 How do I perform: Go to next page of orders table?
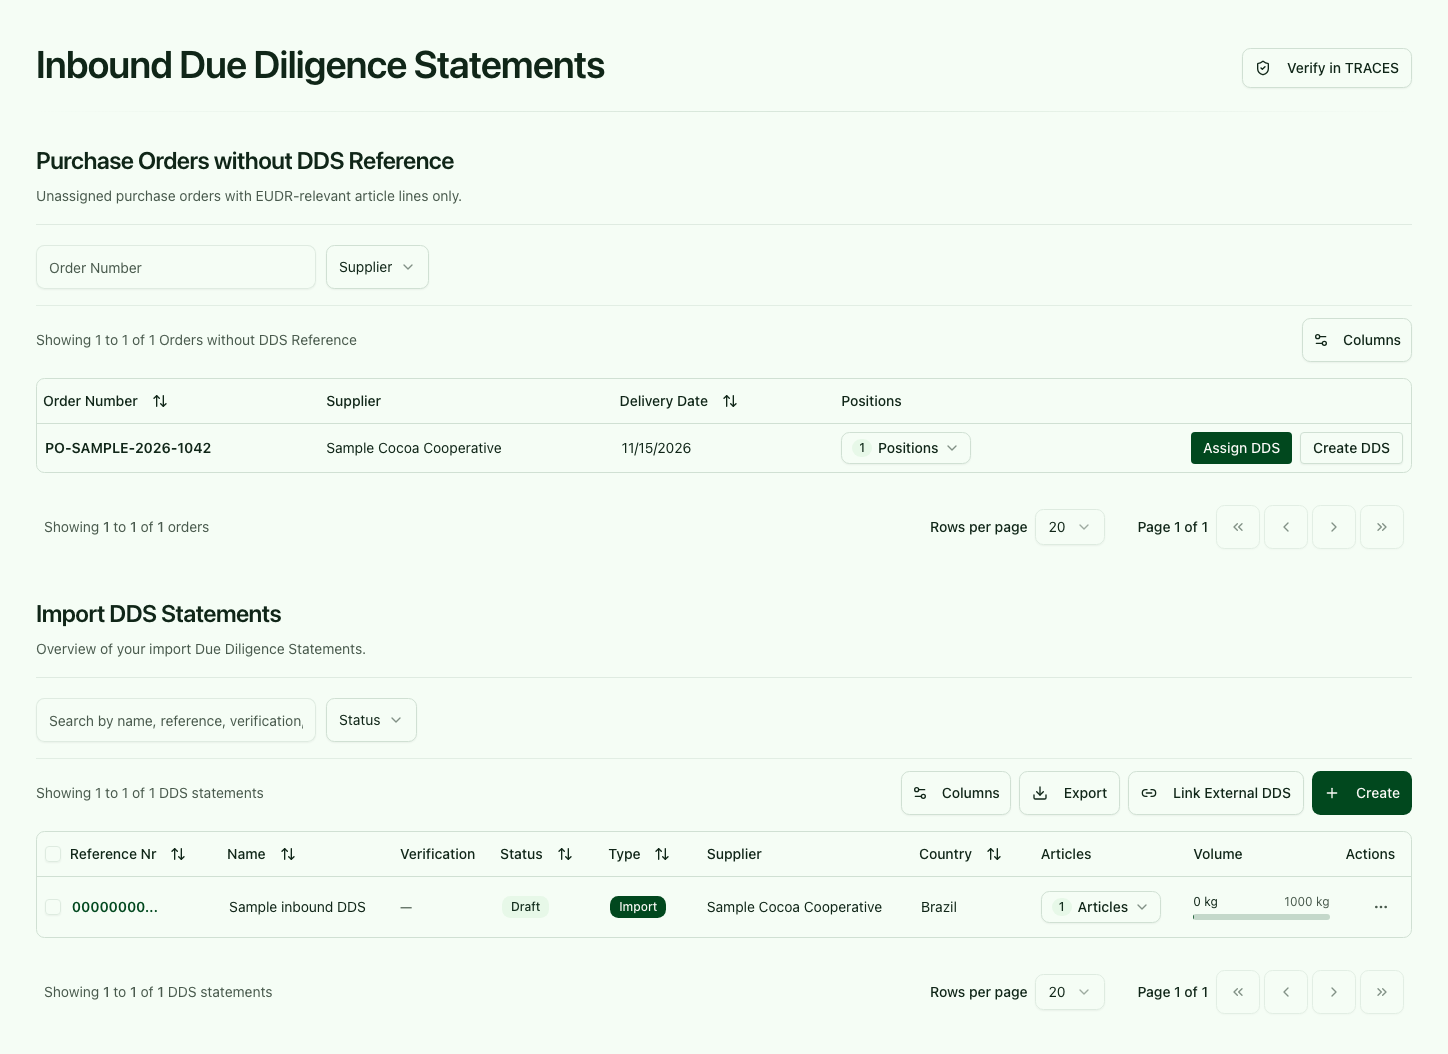(x=1334, y=527)
